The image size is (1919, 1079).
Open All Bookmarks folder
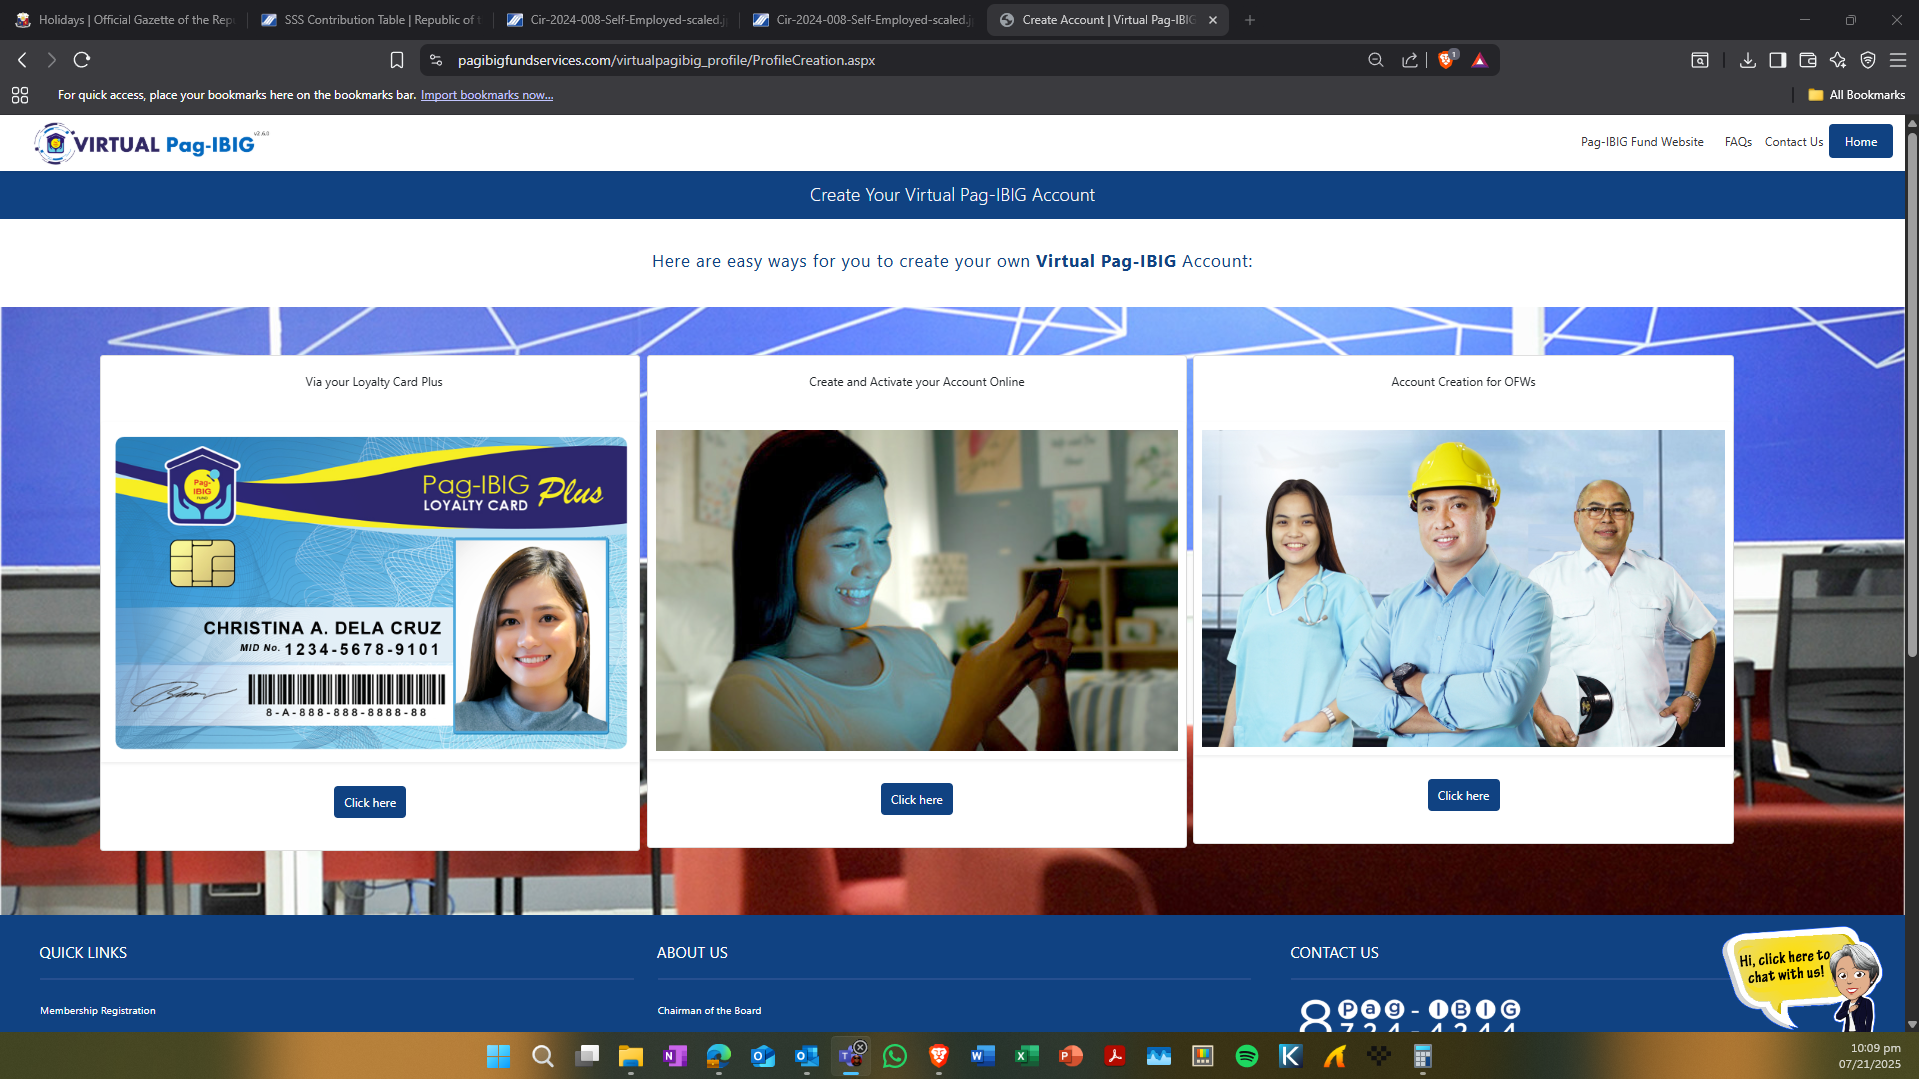tap(1856, 95)
